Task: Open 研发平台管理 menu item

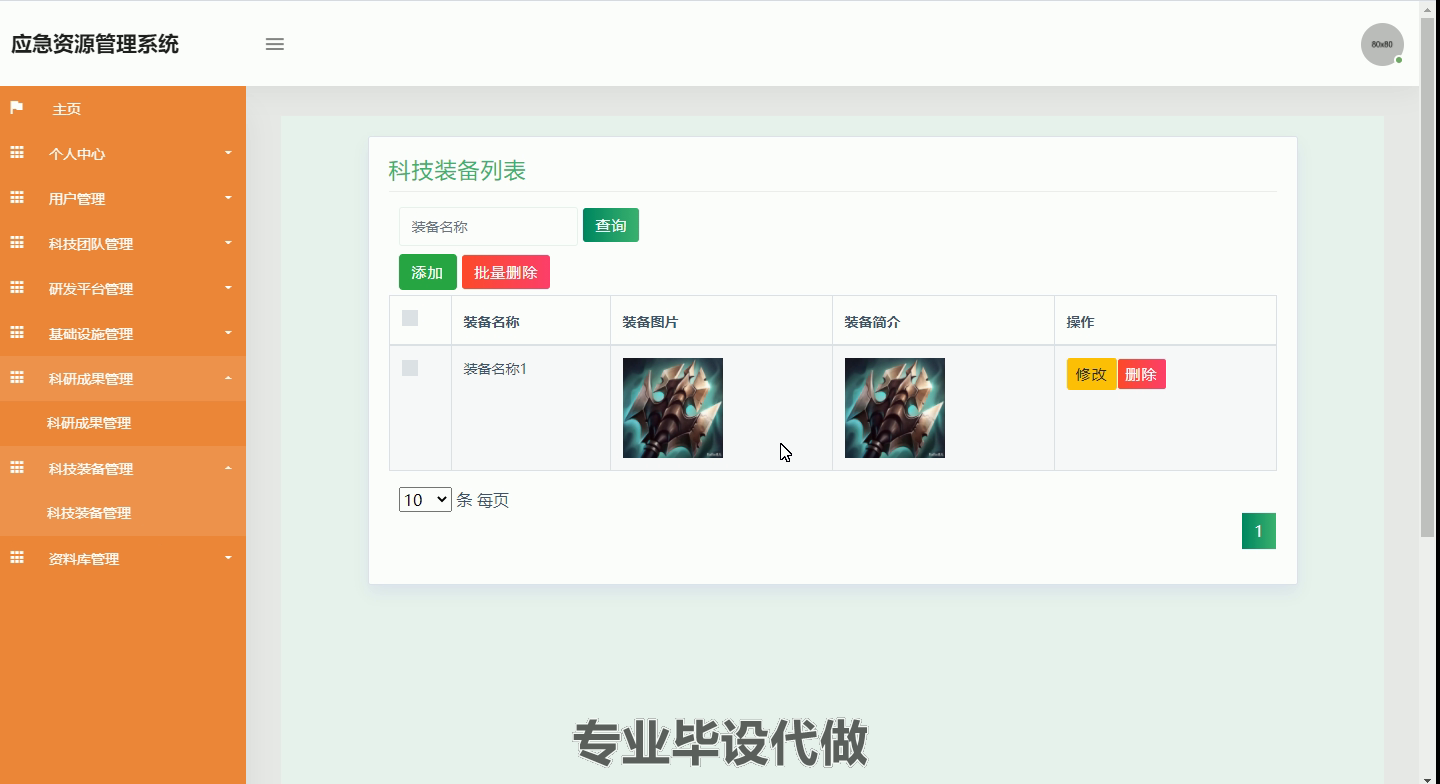Action: pos(91,289)
